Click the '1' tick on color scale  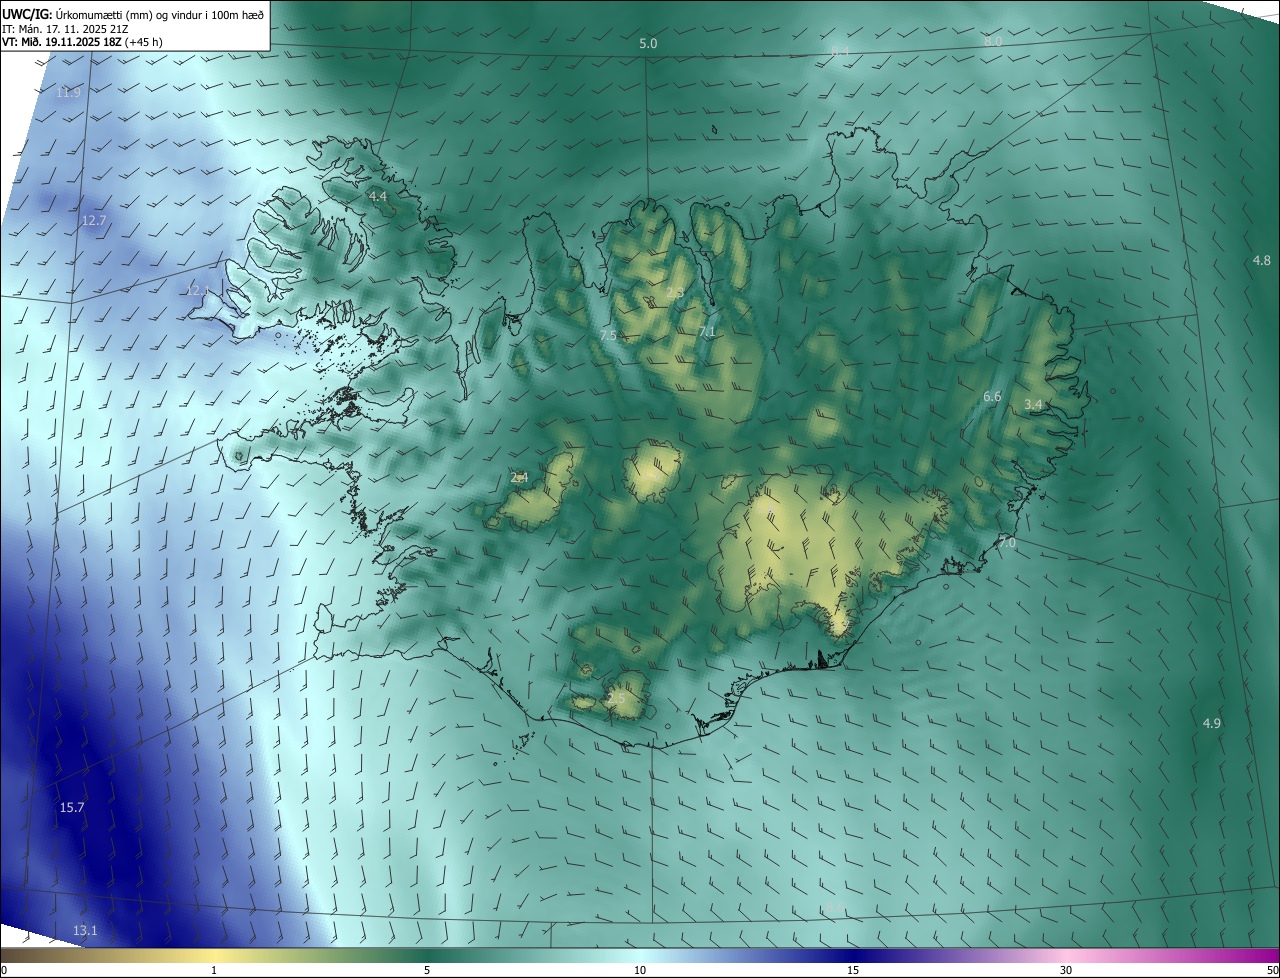214,970
